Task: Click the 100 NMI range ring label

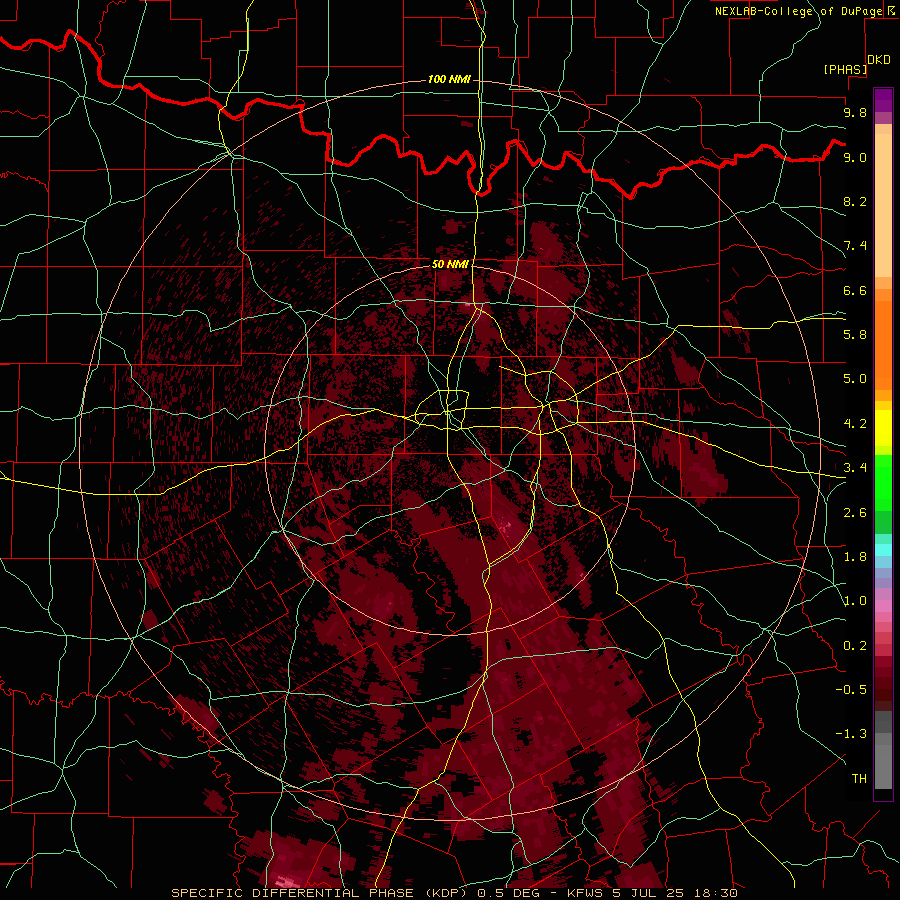Action: coord(449,79)
